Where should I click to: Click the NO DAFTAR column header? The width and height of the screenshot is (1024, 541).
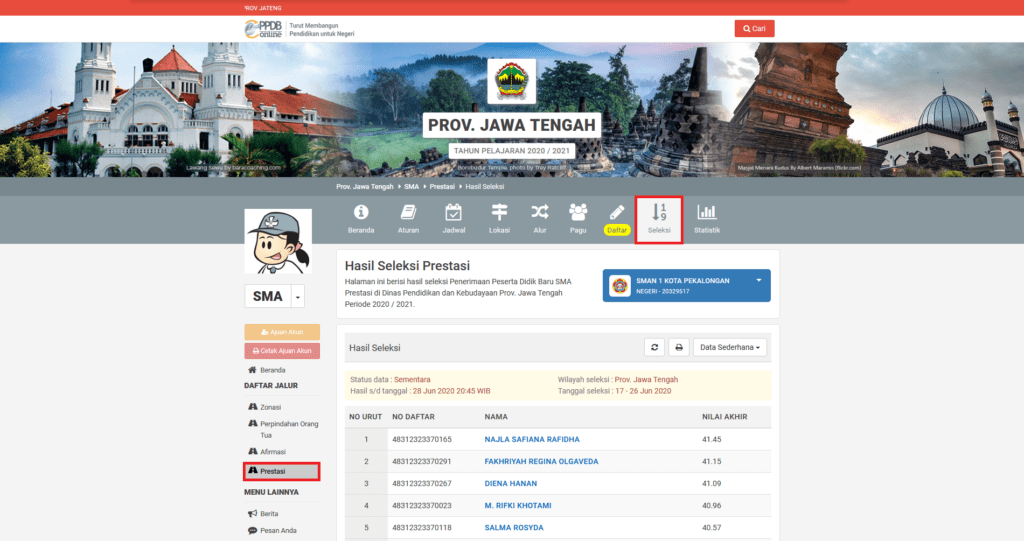(x=413, y=417)
